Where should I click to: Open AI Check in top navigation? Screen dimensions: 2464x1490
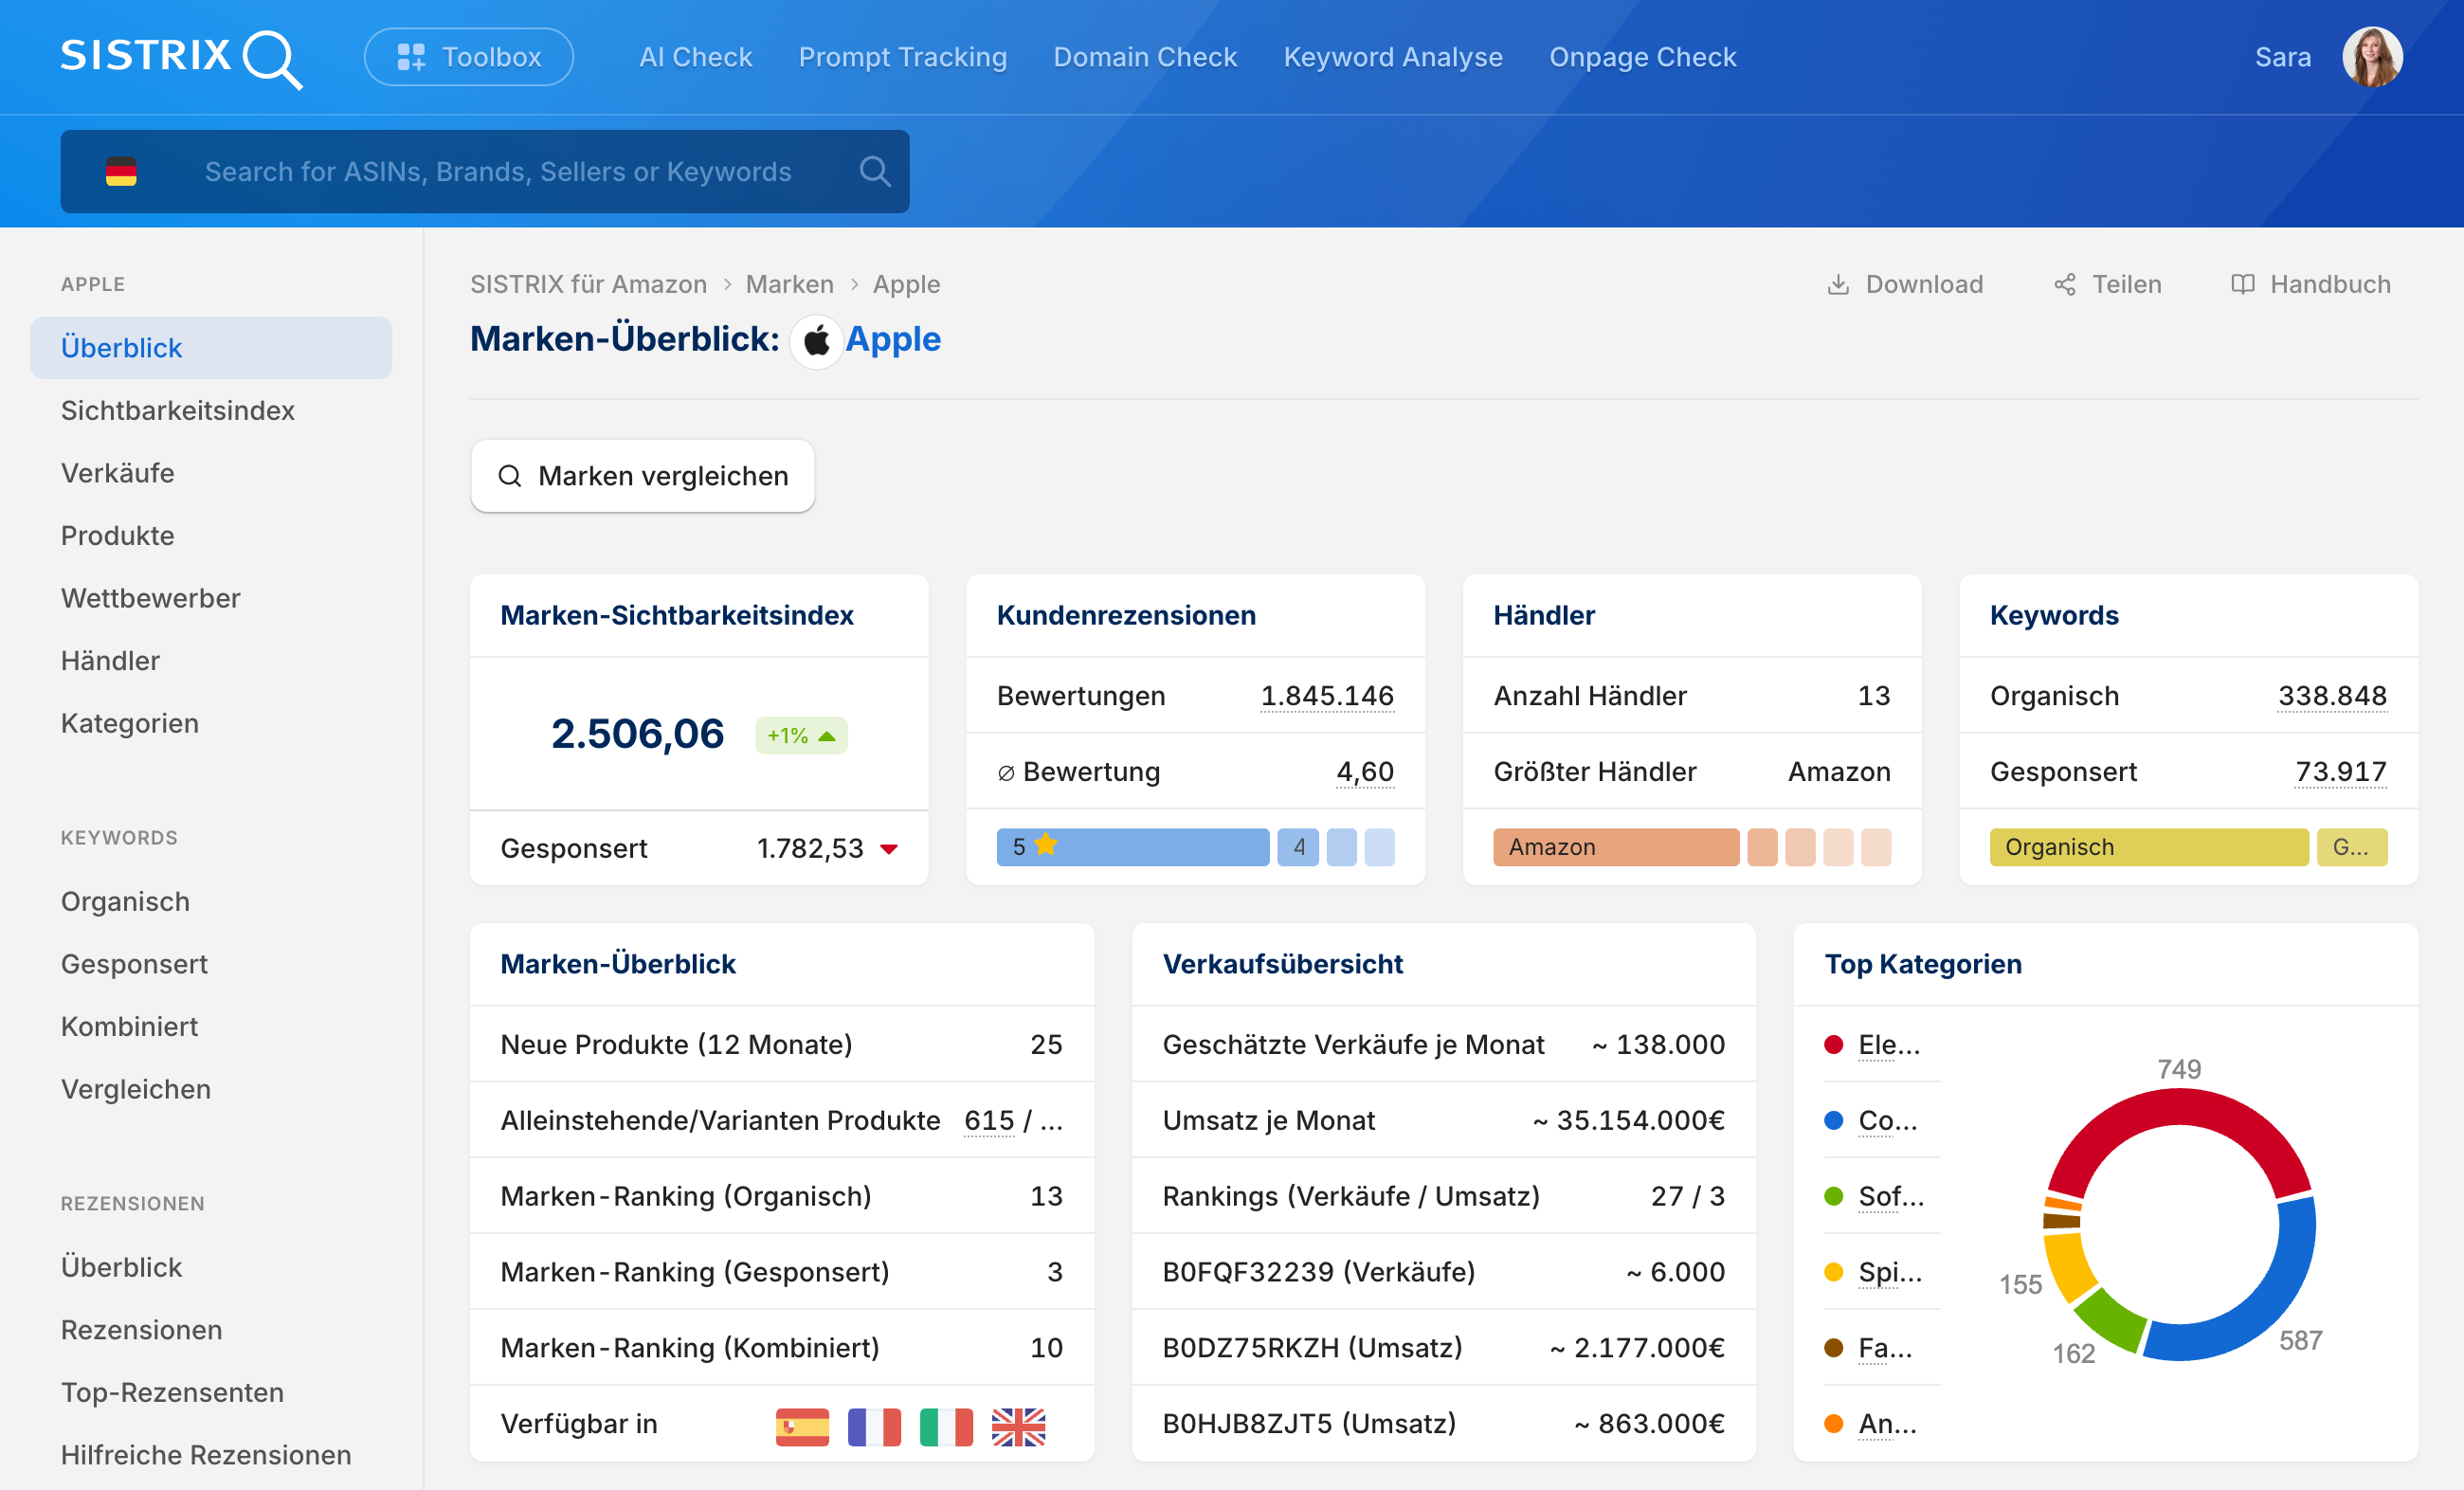(x=696, y=57)
